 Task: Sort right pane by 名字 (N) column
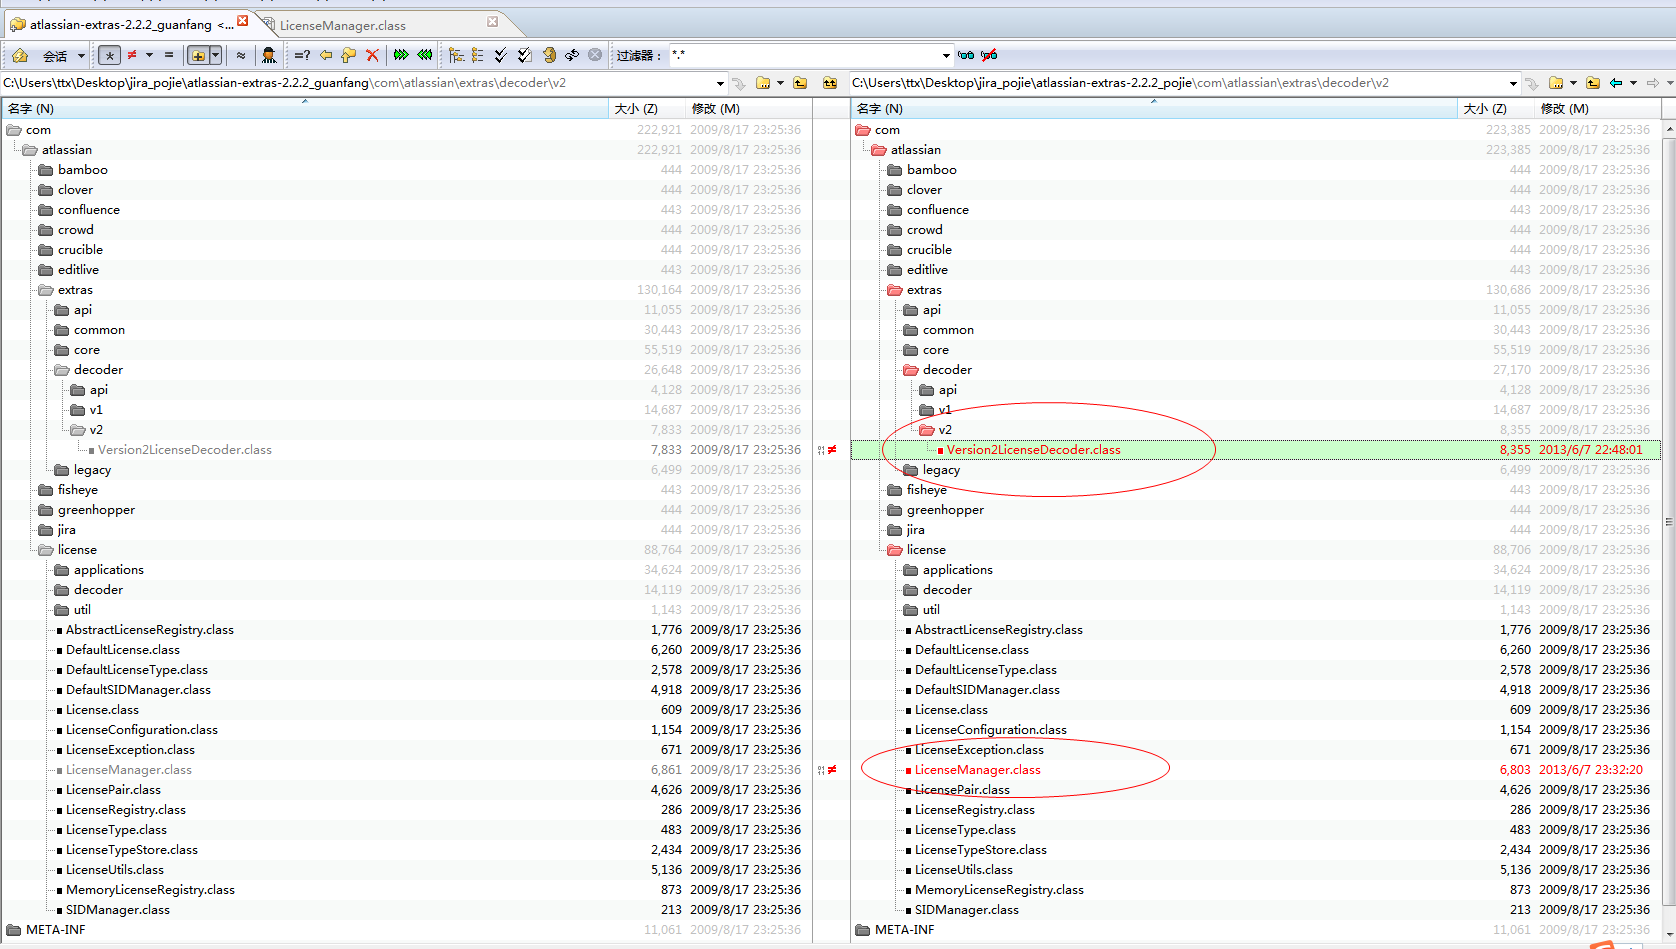tap(1154, 108)
